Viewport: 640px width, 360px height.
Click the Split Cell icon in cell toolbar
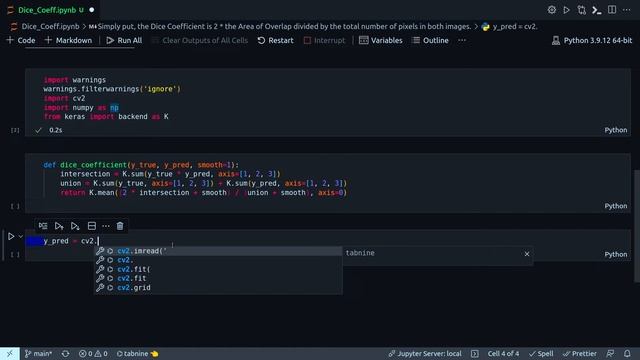click(x=92, y=226)
